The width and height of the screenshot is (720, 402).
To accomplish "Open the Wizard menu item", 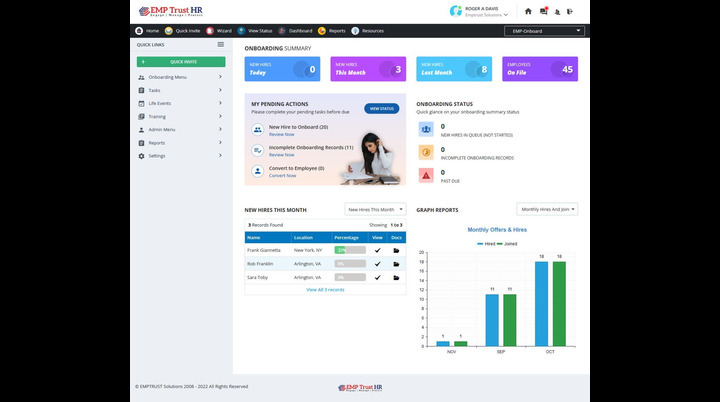I will [x=220, y=31].
